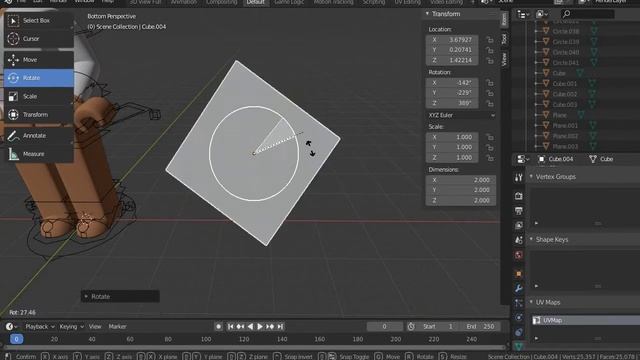Open the Physics properties tab icon
The image size is (640, 360).
coord(518,318)
